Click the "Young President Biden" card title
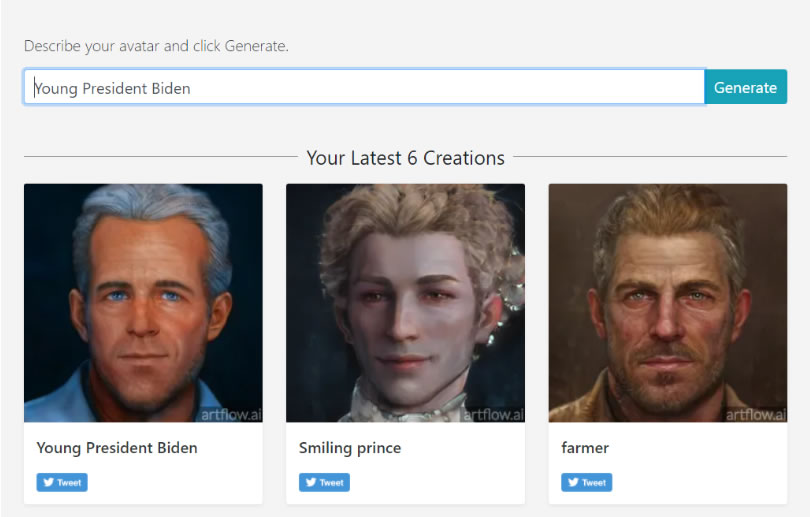810x517 pixels. click(117, 448)
